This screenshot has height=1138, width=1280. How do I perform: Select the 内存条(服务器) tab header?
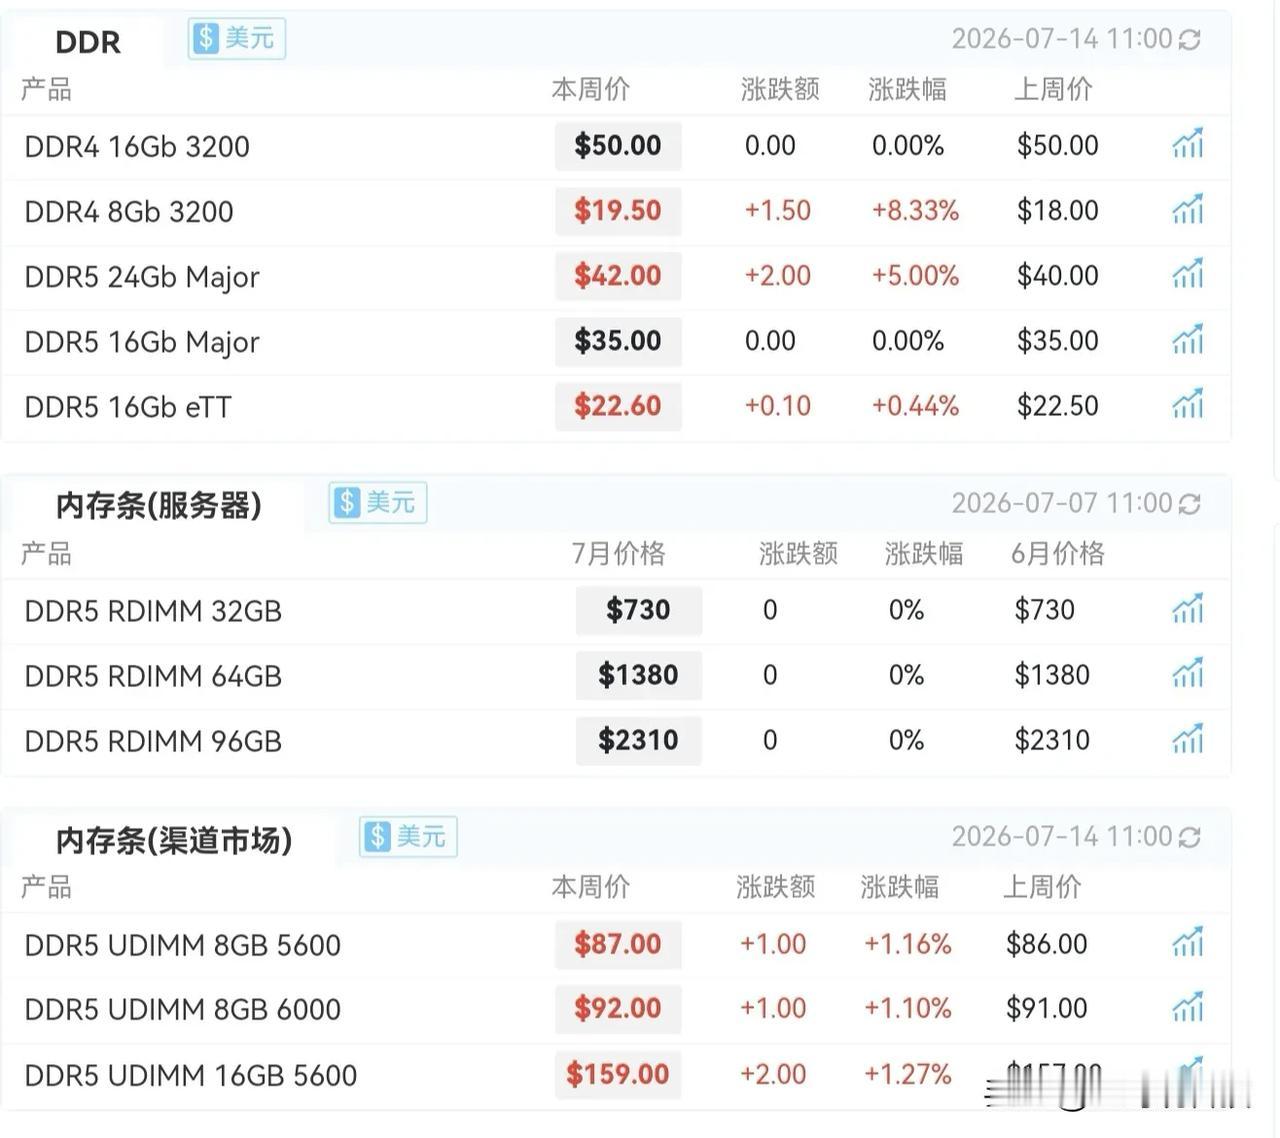click(159, 506)
